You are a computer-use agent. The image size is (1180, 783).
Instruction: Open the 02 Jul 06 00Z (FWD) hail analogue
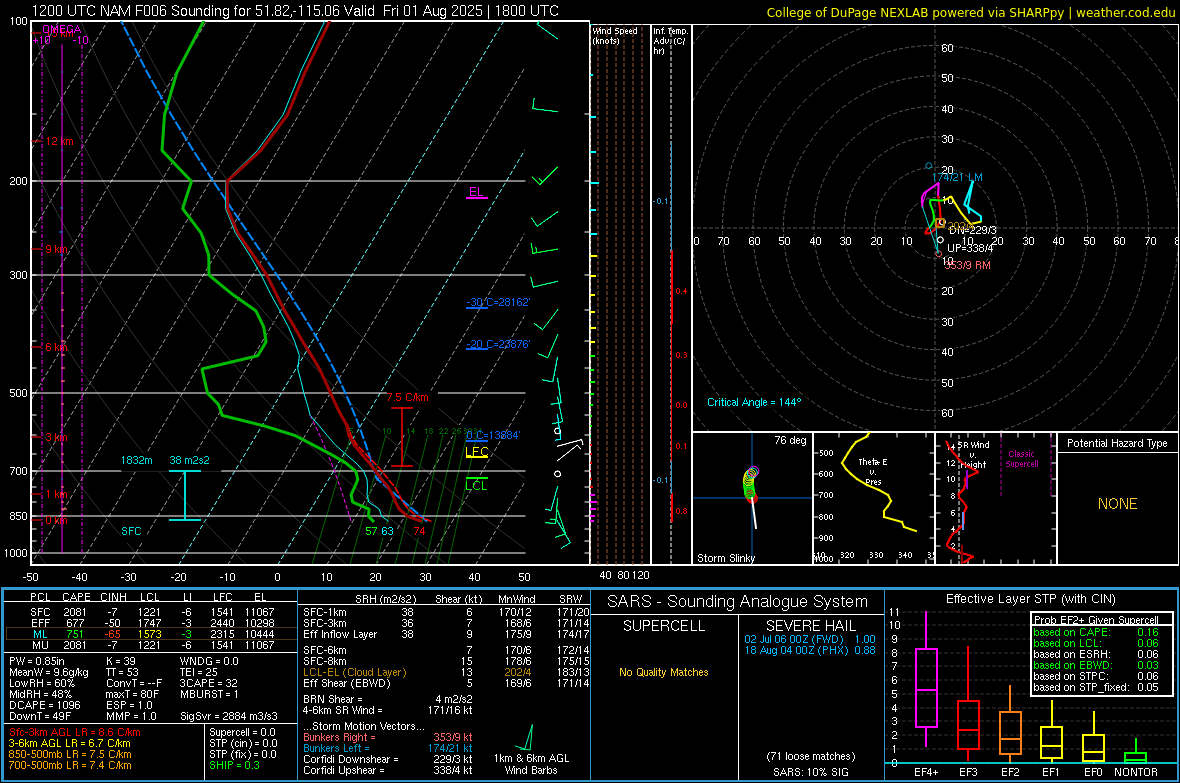810,639
